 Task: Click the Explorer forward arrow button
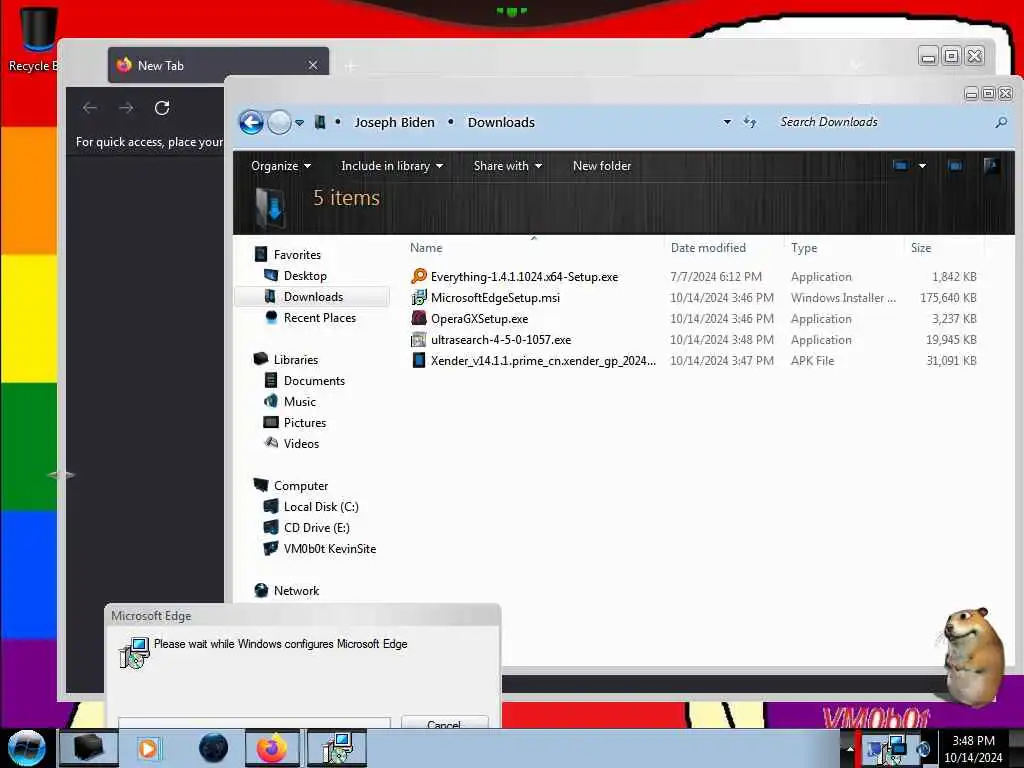[x=280, y=122]
